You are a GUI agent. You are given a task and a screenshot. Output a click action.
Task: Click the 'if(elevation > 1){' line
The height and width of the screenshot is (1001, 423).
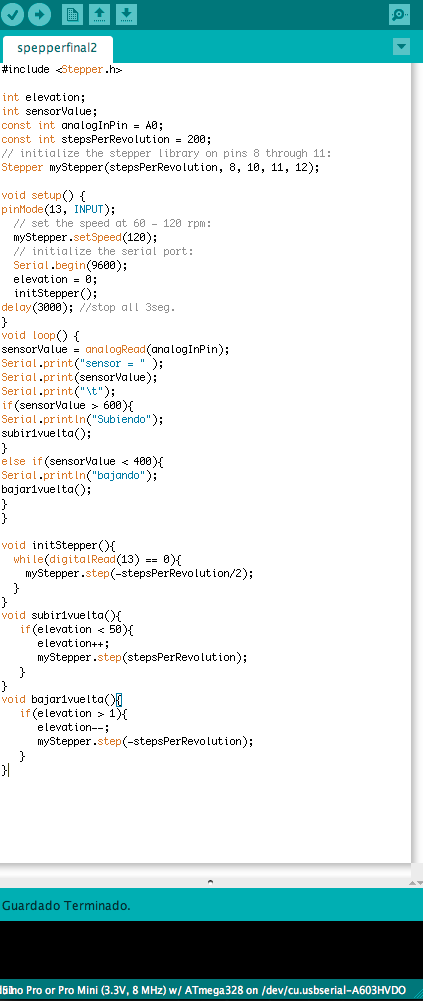coord(73,714)
